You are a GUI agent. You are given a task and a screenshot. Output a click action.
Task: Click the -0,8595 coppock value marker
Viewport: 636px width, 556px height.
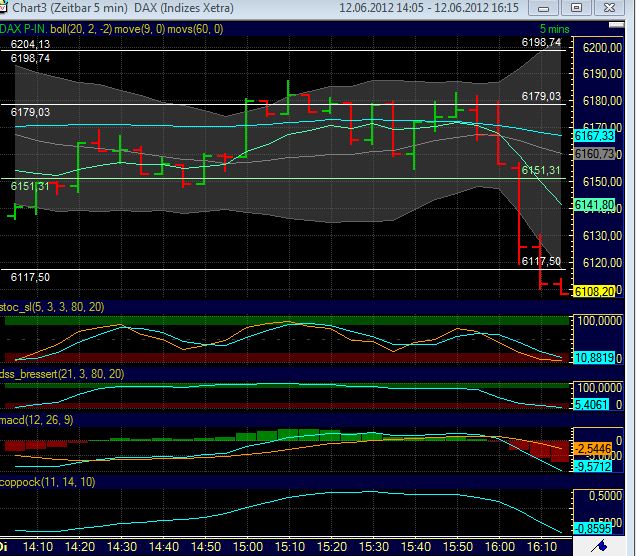click(x=593, y=528)
